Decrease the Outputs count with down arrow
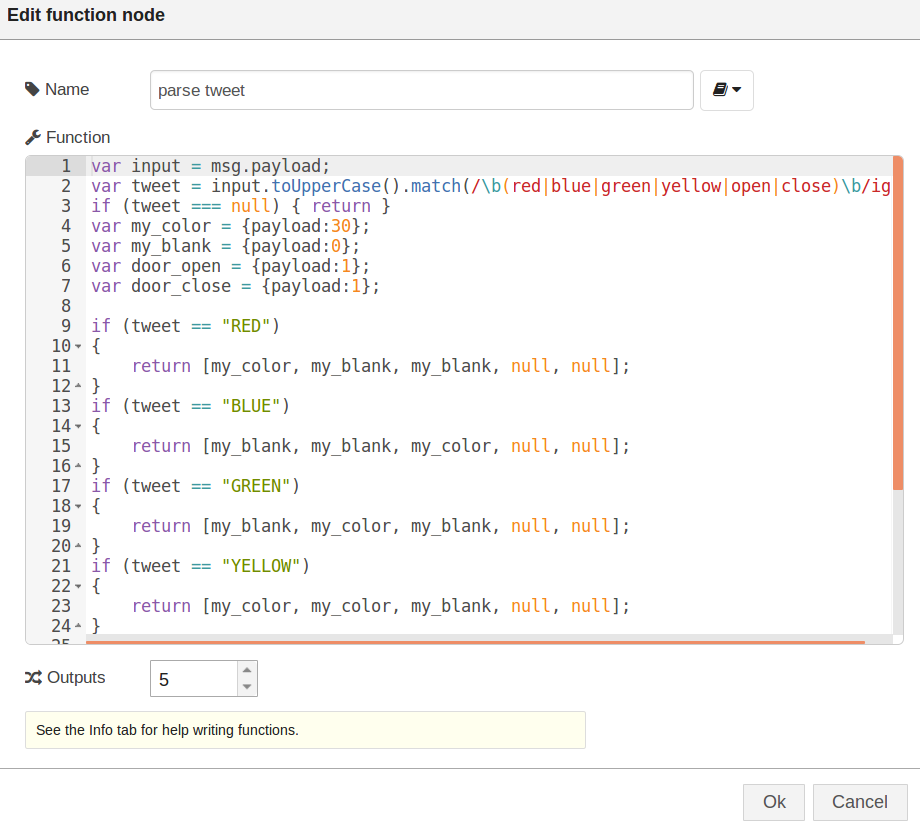The image size is (920, 826). point(247,687)
